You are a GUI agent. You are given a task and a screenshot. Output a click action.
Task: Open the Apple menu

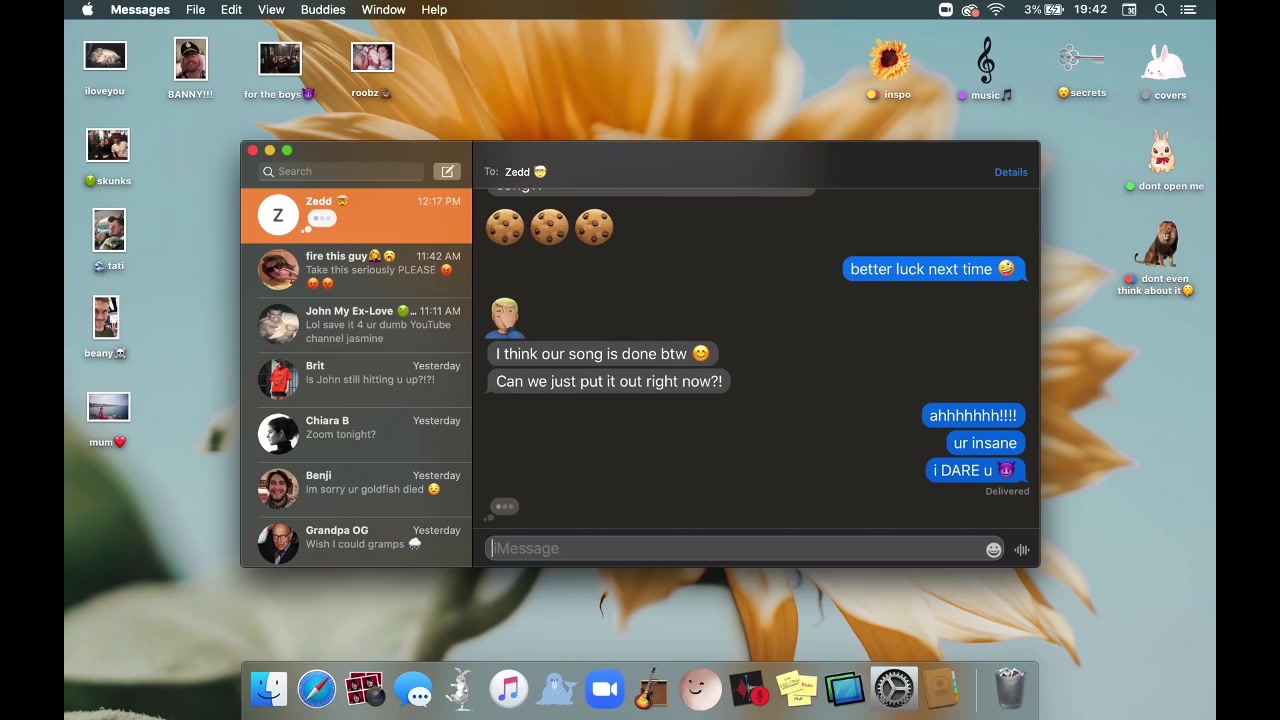click(87, 10)
